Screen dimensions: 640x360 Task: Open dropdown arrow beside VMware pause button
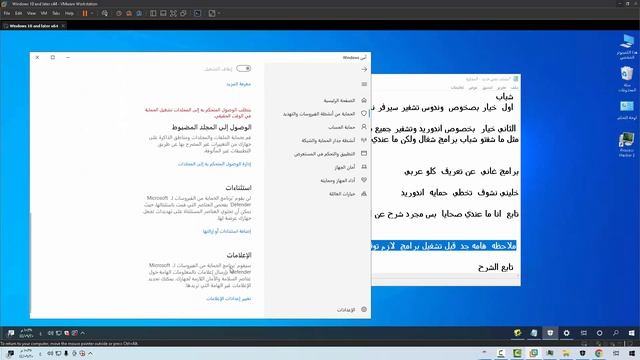click(x=92, y=13)
